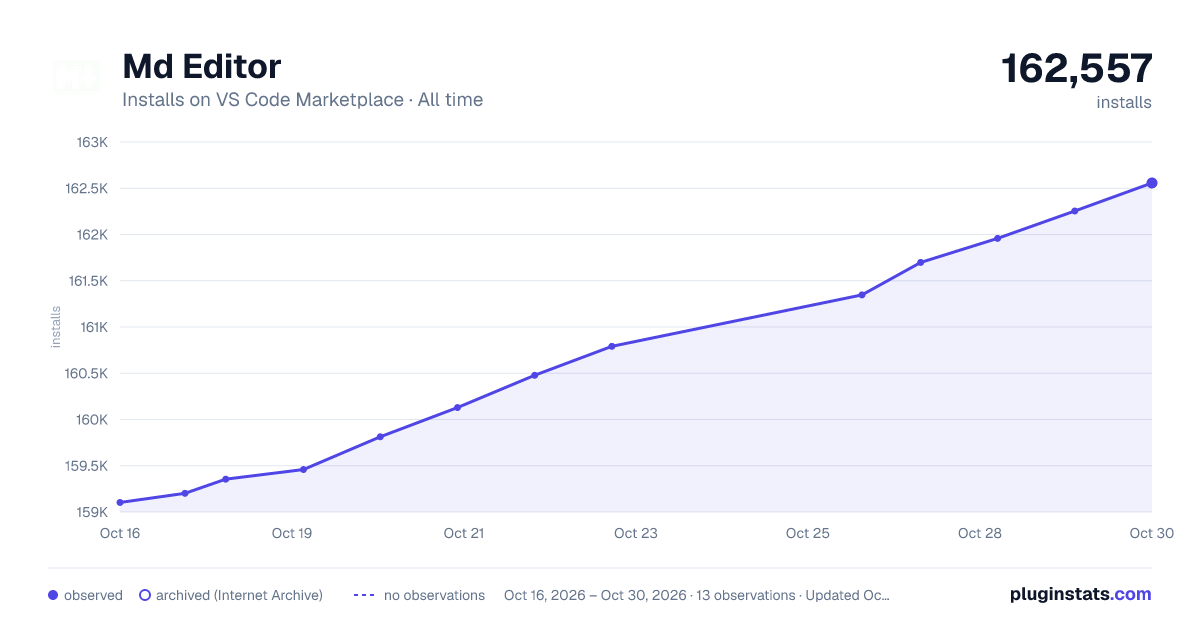Click the 161K y-axis label

pyautogui.click(x=94, y=327)
